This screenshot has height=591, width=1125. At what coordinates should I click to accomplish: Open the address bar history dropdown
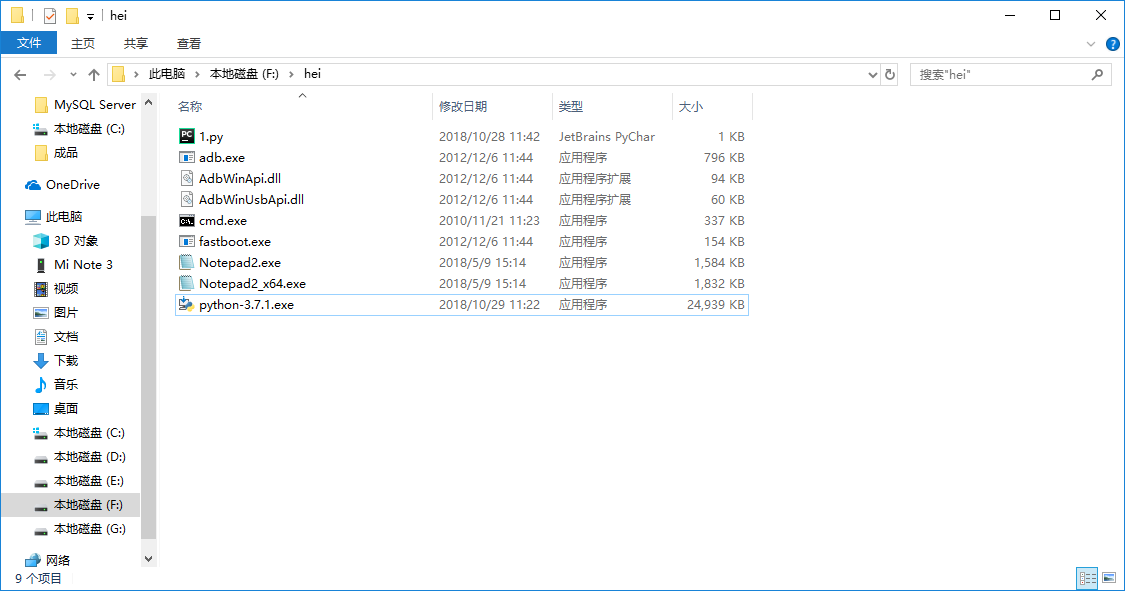pyautogui.click(x=872, y=75)
